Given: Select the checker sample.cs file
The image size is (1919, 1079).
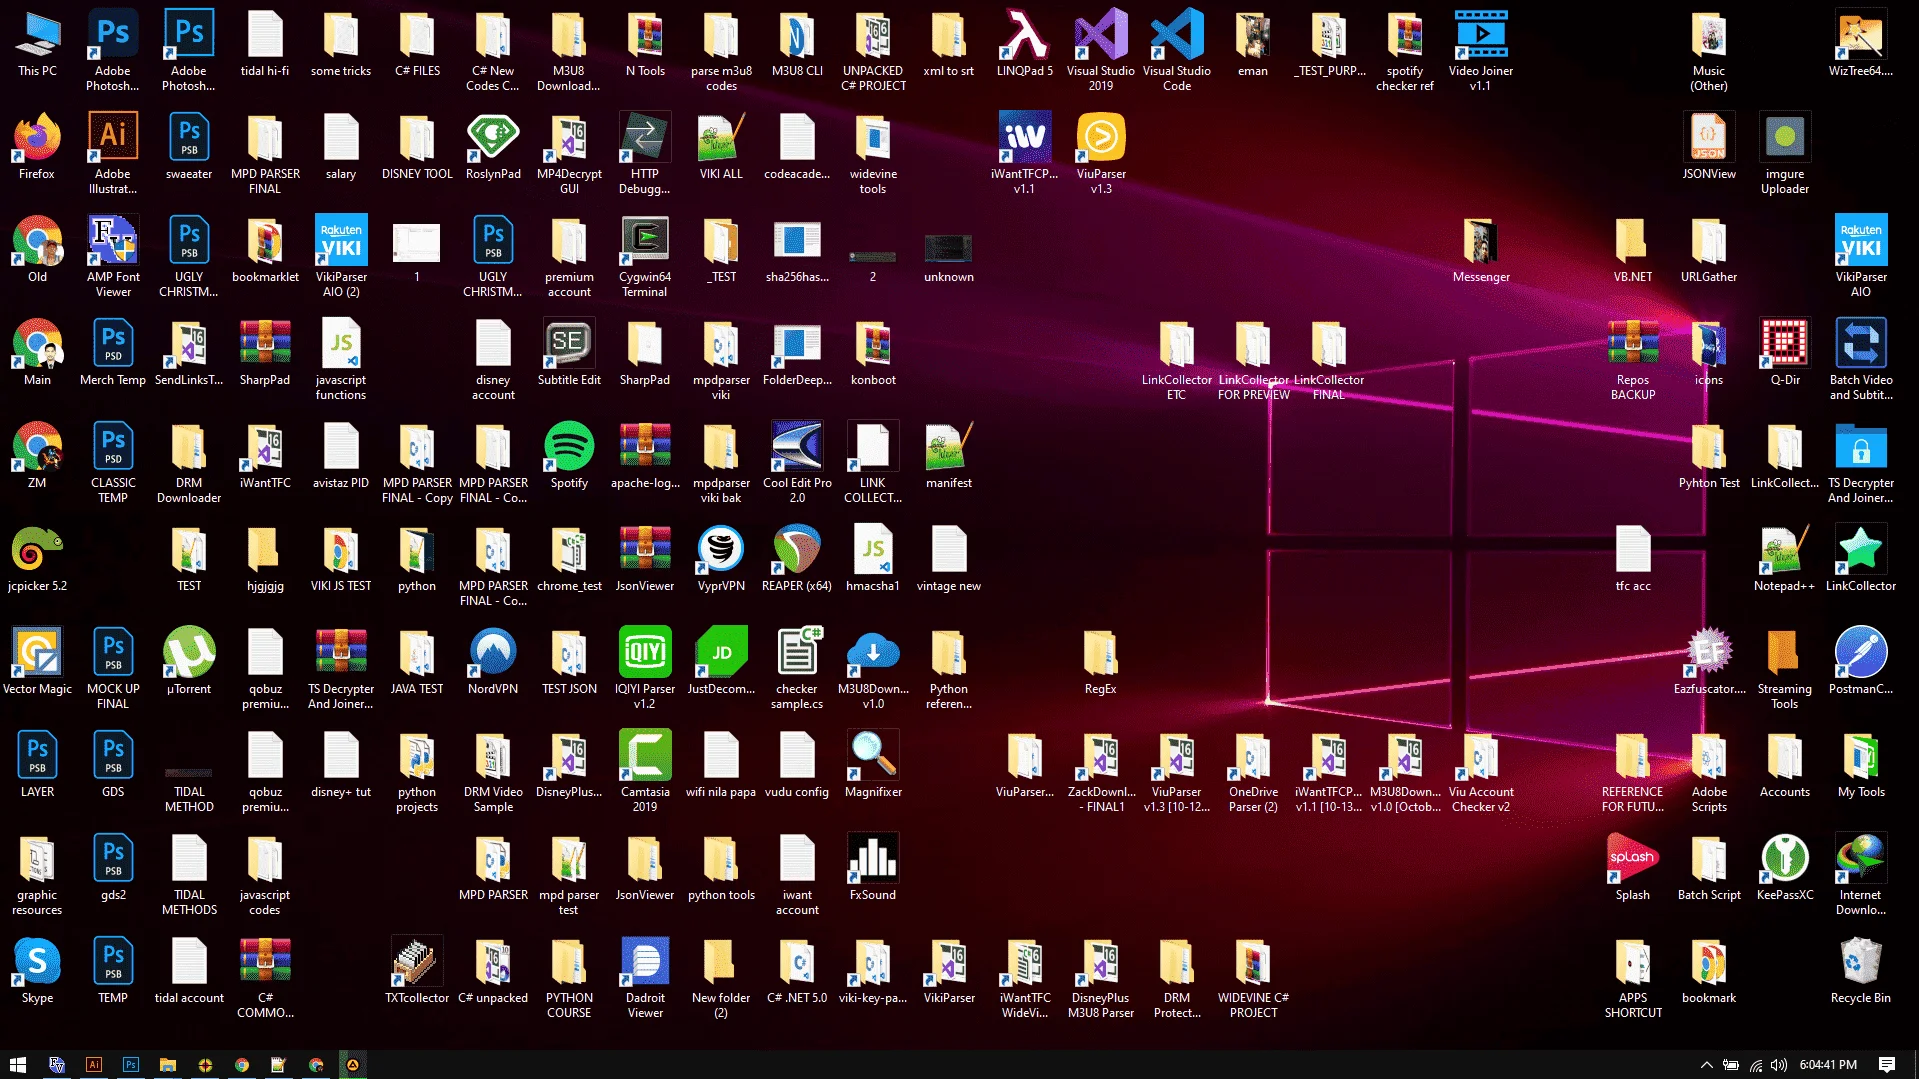Looking at the screenshot, I should (x=797, y=669).
